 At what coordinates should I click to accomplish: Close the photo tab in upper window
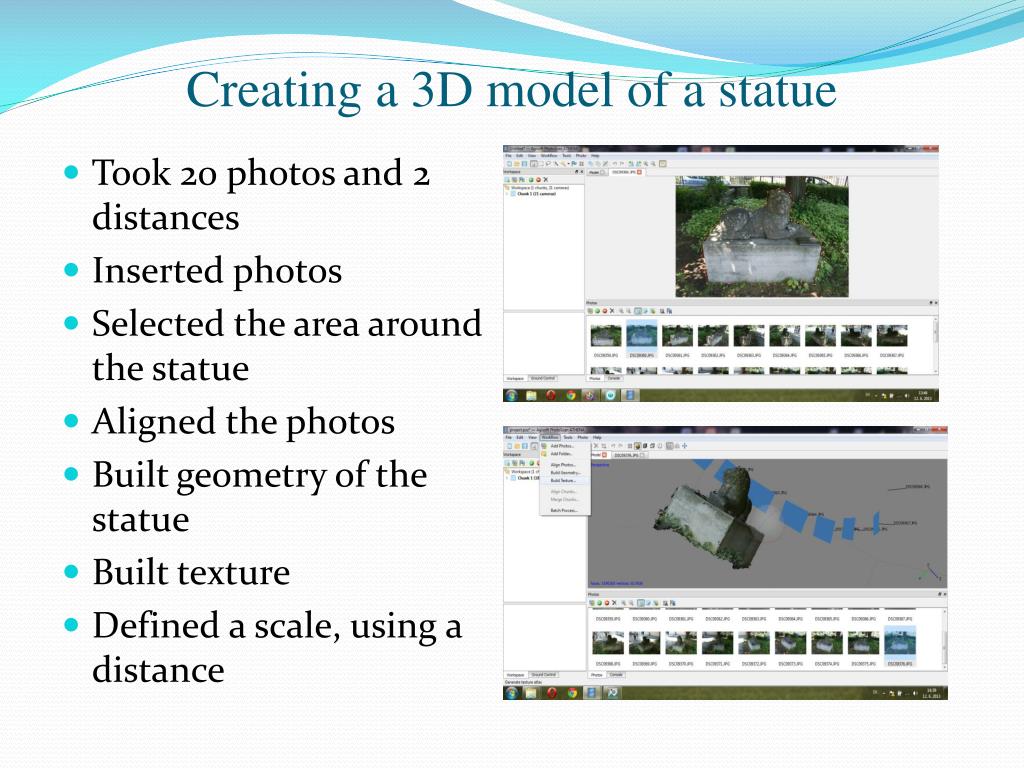point(639,172)
